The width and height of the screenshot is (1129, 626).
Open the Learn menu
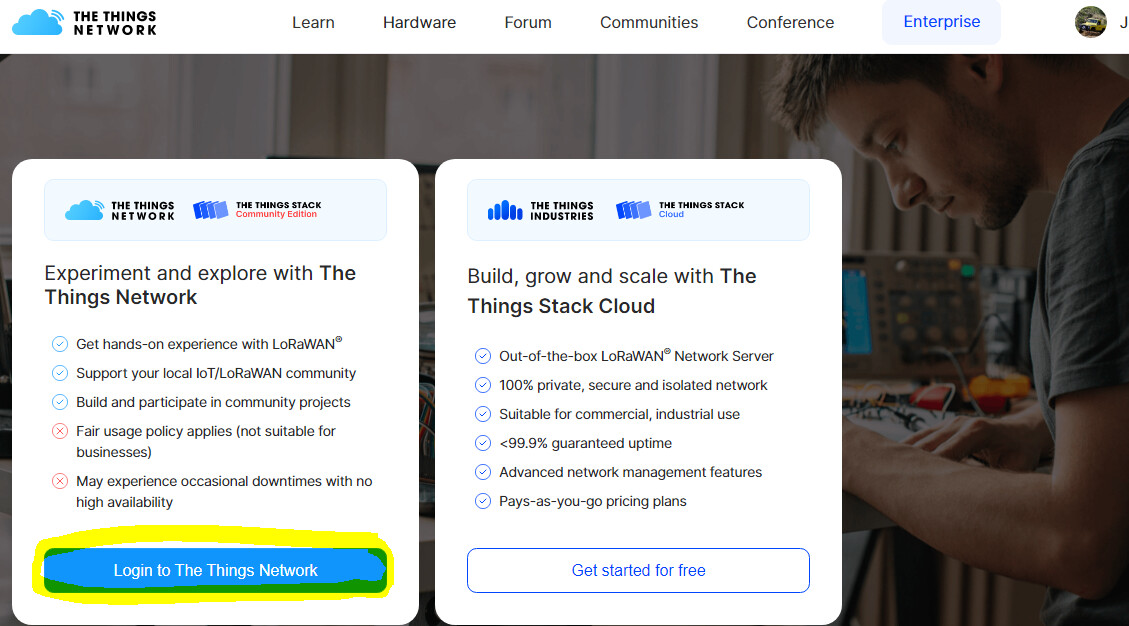pos(313,22)
